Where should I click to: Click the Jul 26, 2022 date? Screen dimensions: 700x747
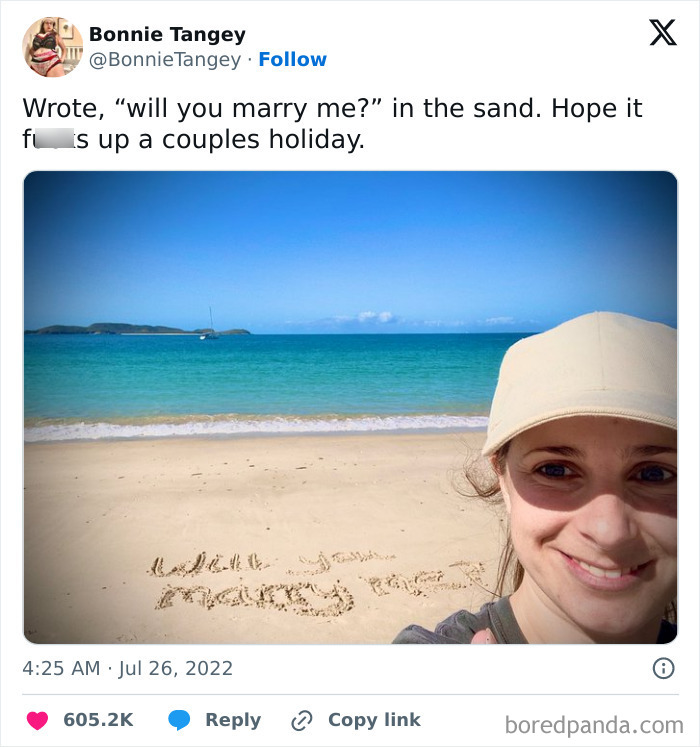coord(175,668)
